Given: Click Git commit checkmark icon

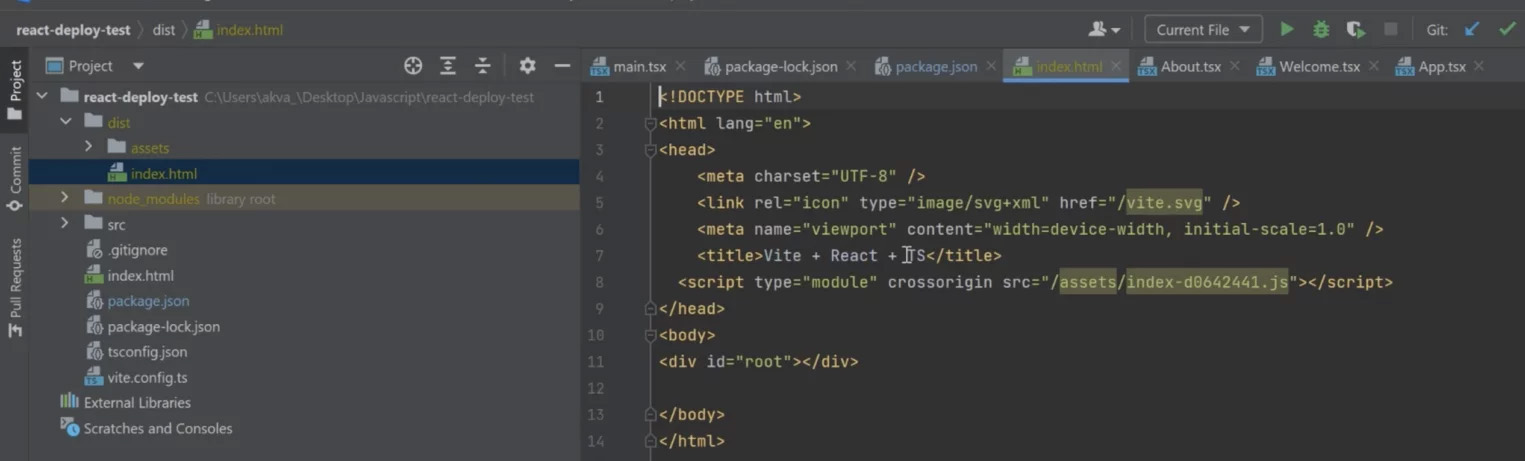Looking at the screenshot, I should click(1506, 30).
